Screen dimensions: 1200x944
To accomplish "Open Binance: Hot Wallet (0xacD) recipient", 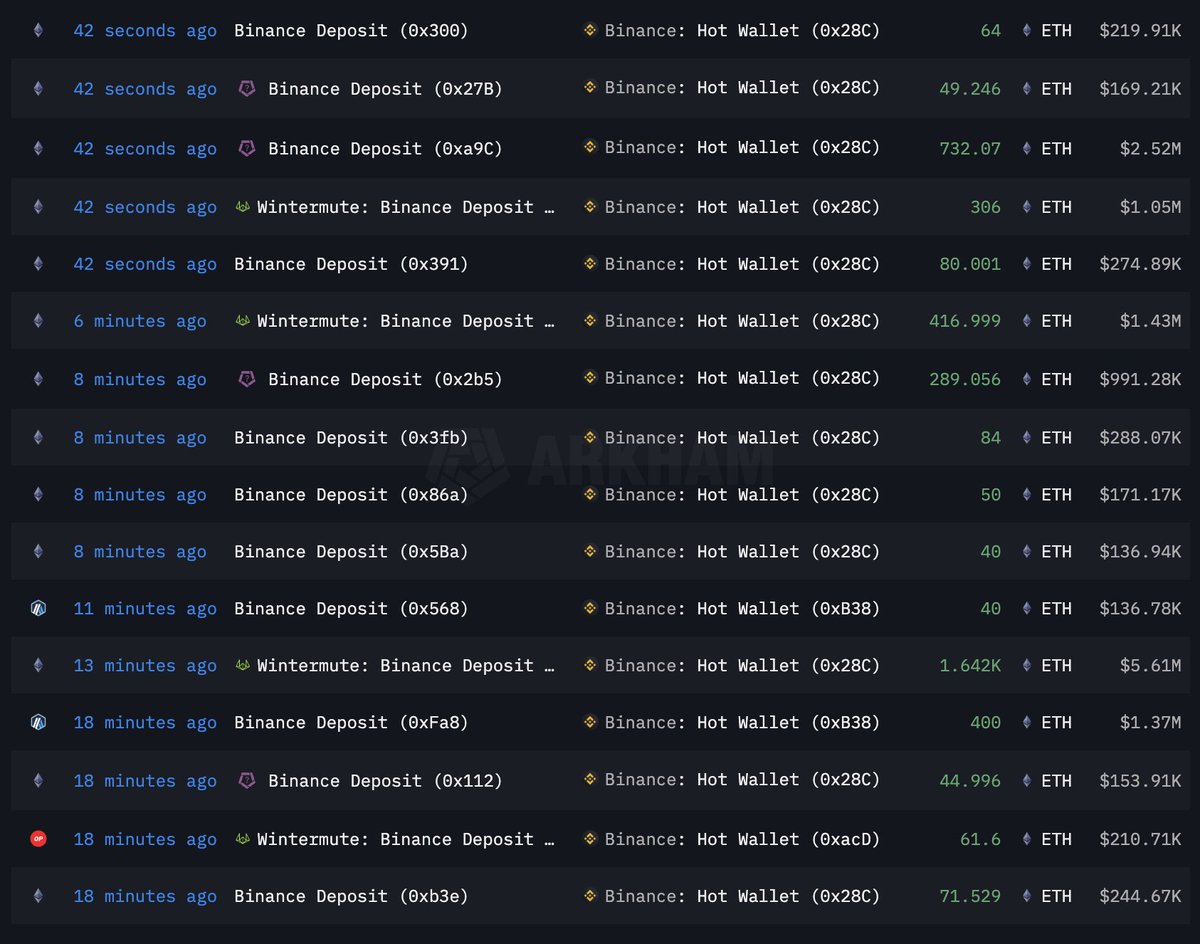I will [x=743, y=839].
